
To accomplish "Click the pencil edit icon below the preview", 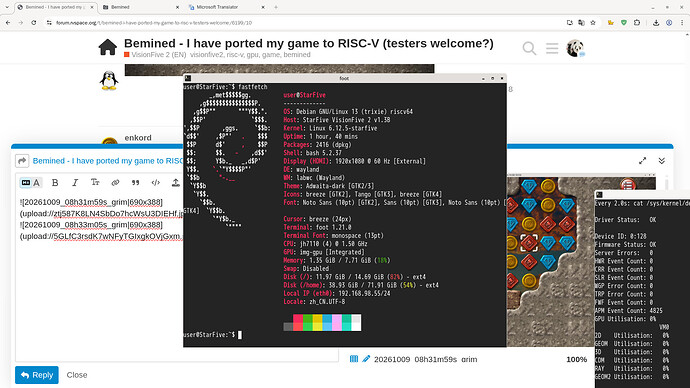I will point(366,359).
